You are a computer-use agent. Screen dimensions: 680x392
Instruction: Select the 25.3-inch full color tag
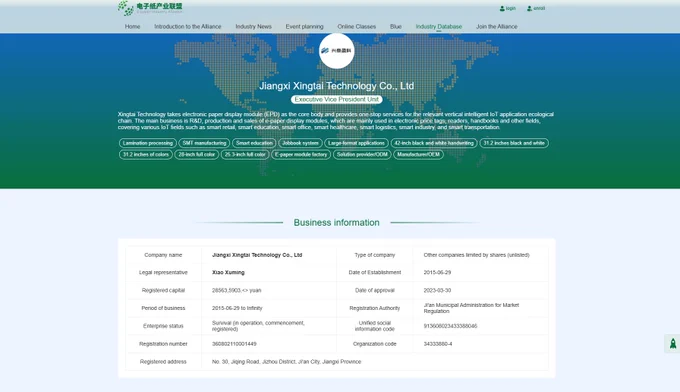[x=245, y=154]
